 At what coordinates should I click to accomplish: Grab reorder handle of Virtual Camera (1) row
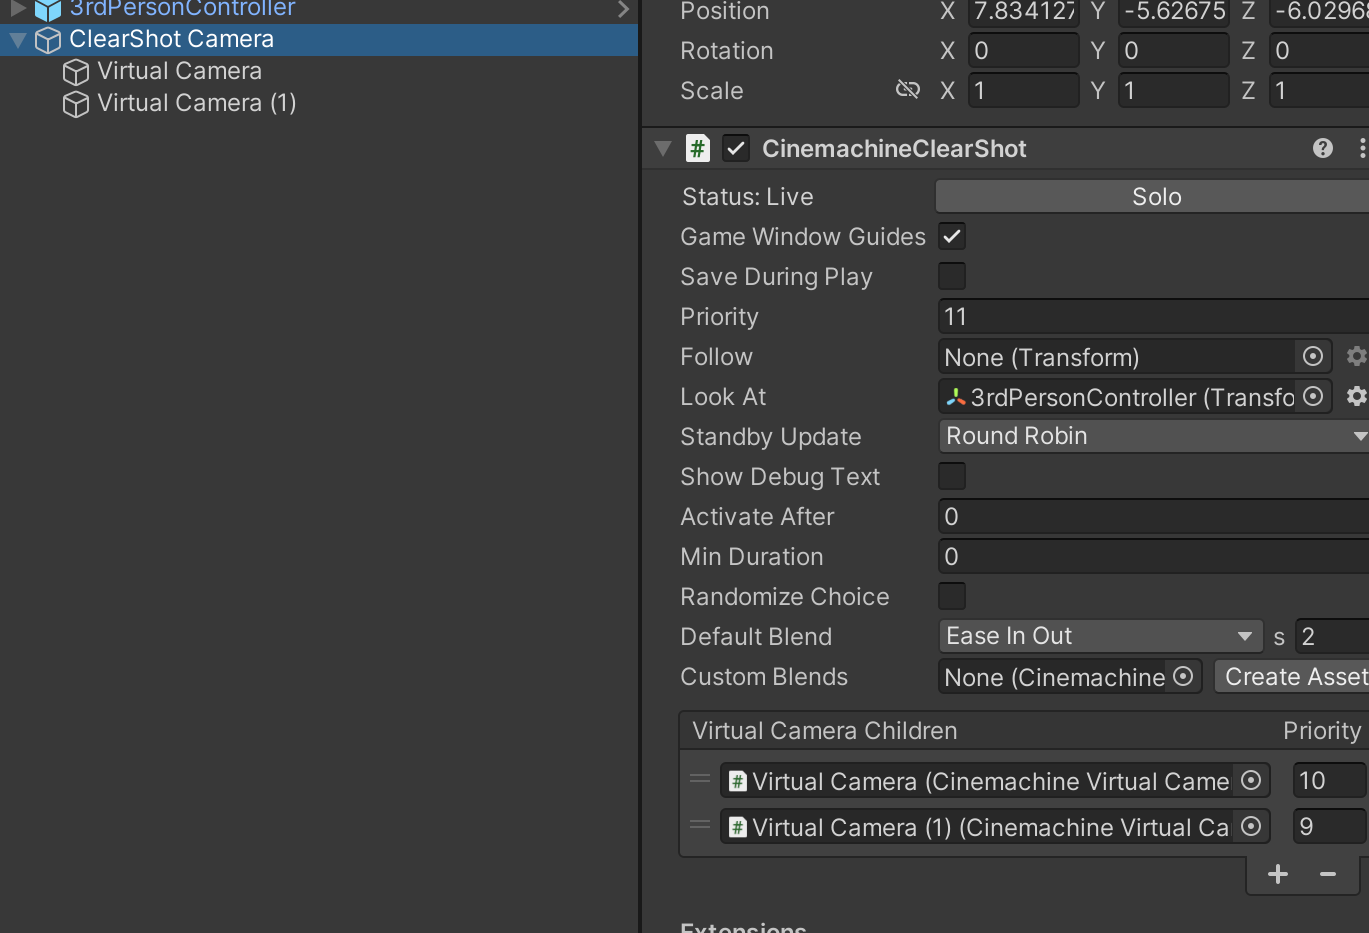point(700,825)
